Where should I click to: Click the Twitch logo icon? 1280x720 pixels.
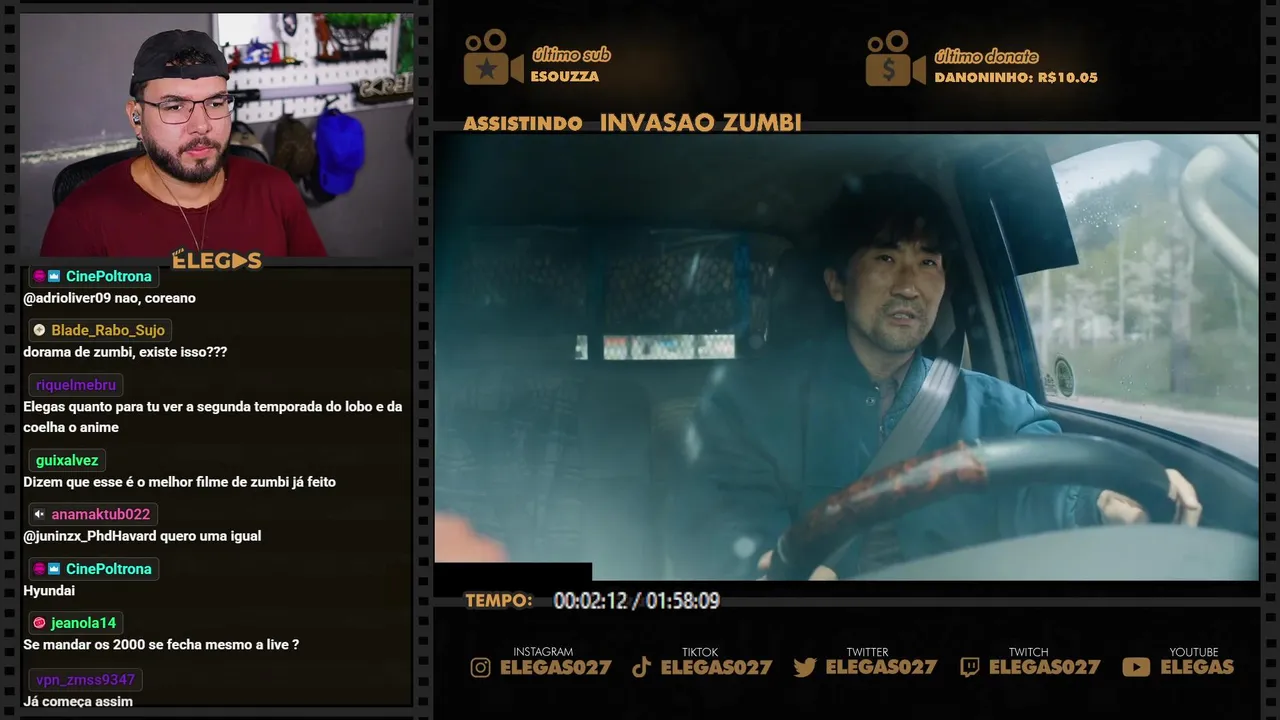tap(970, 667)
